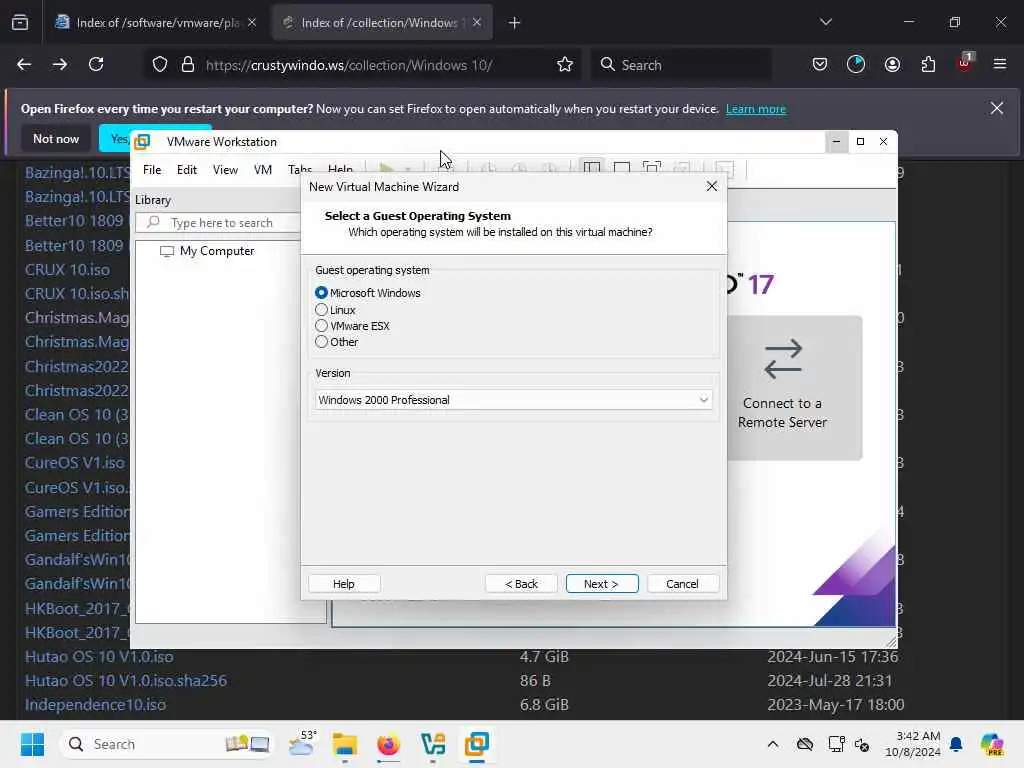Choose the VMware ESX option
Screen dimensions: 1024x768
[x=321, y=325]
